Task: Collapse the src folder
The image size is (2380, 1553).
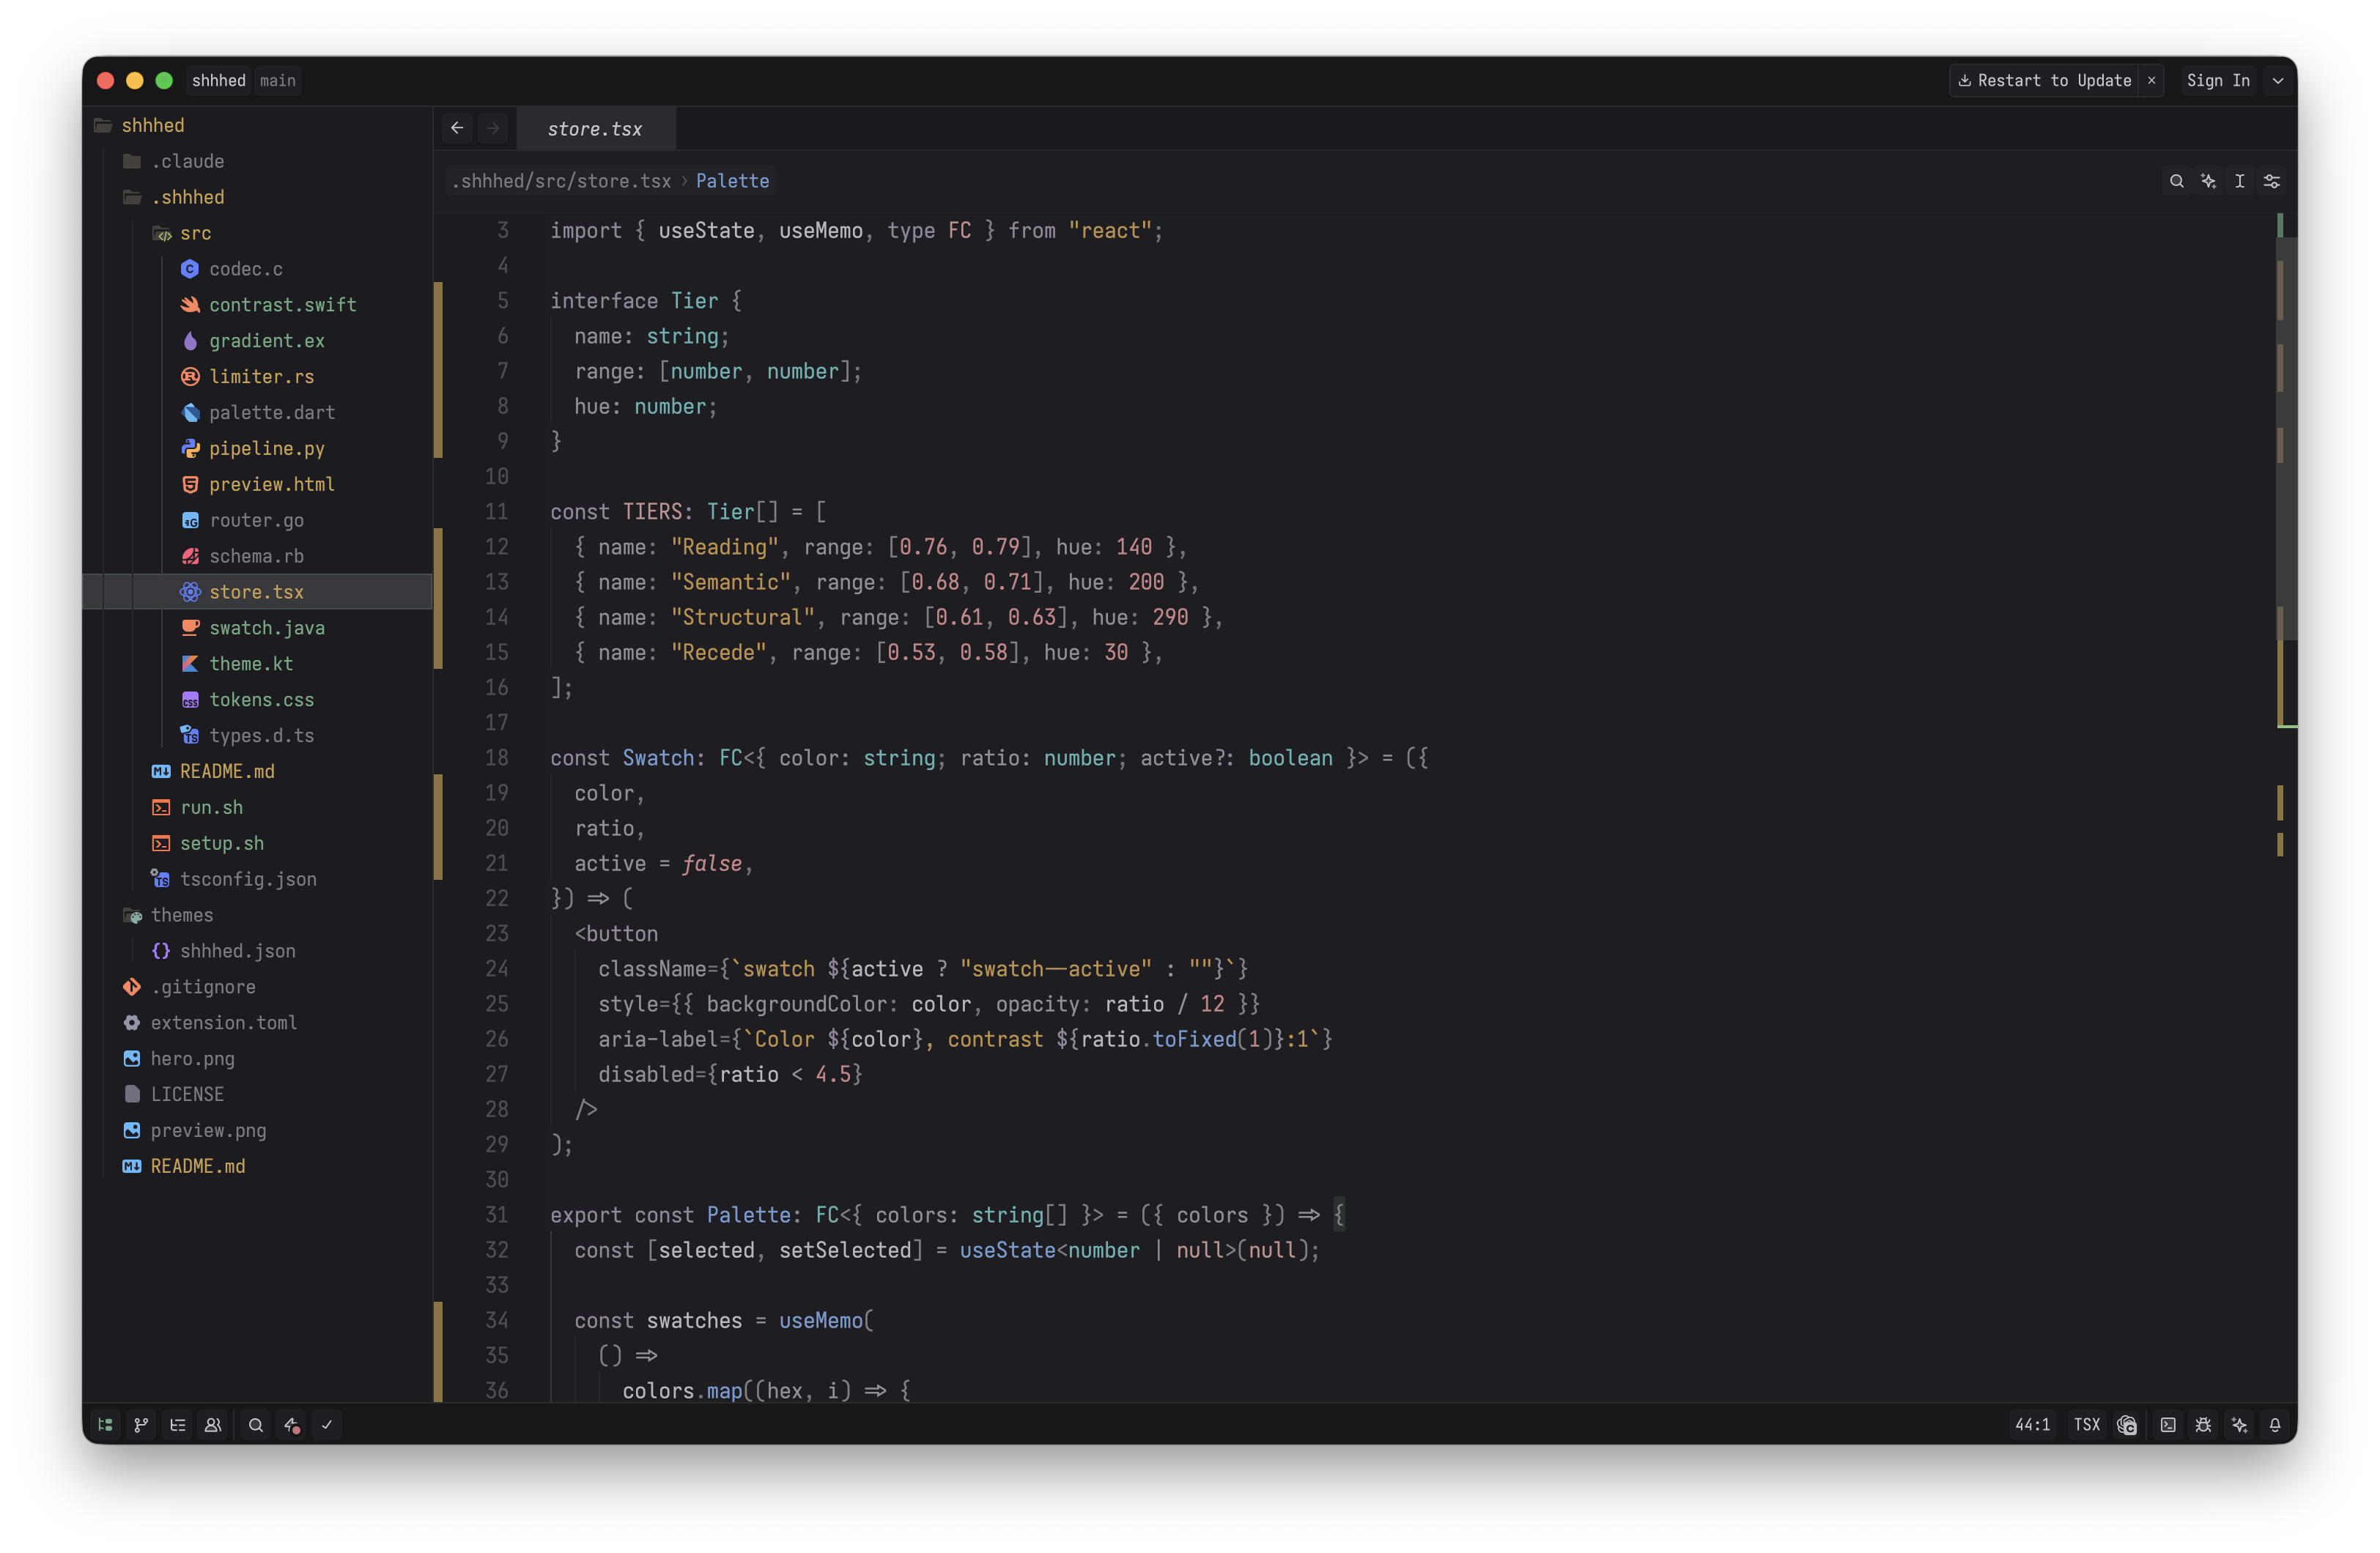Action: [257, 233]
